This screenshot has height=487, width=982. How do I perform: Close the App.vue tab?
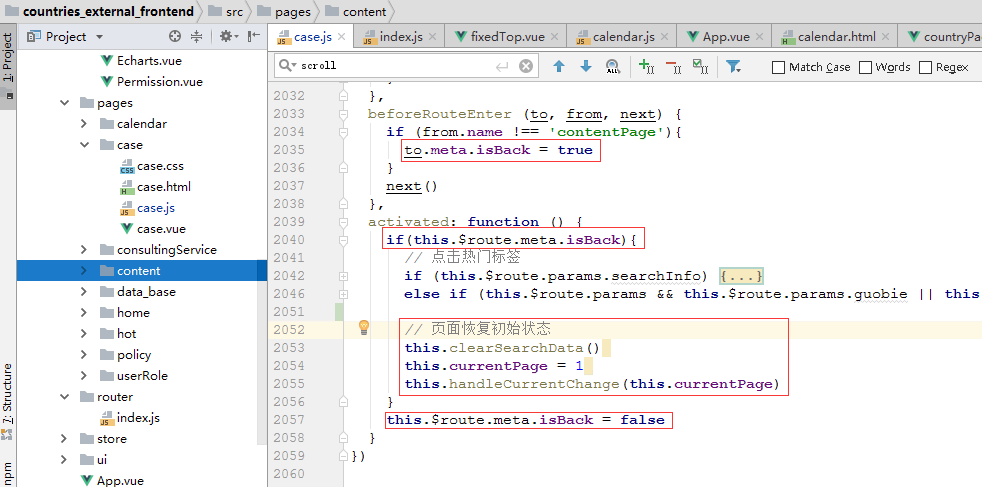tap(760, 37)
